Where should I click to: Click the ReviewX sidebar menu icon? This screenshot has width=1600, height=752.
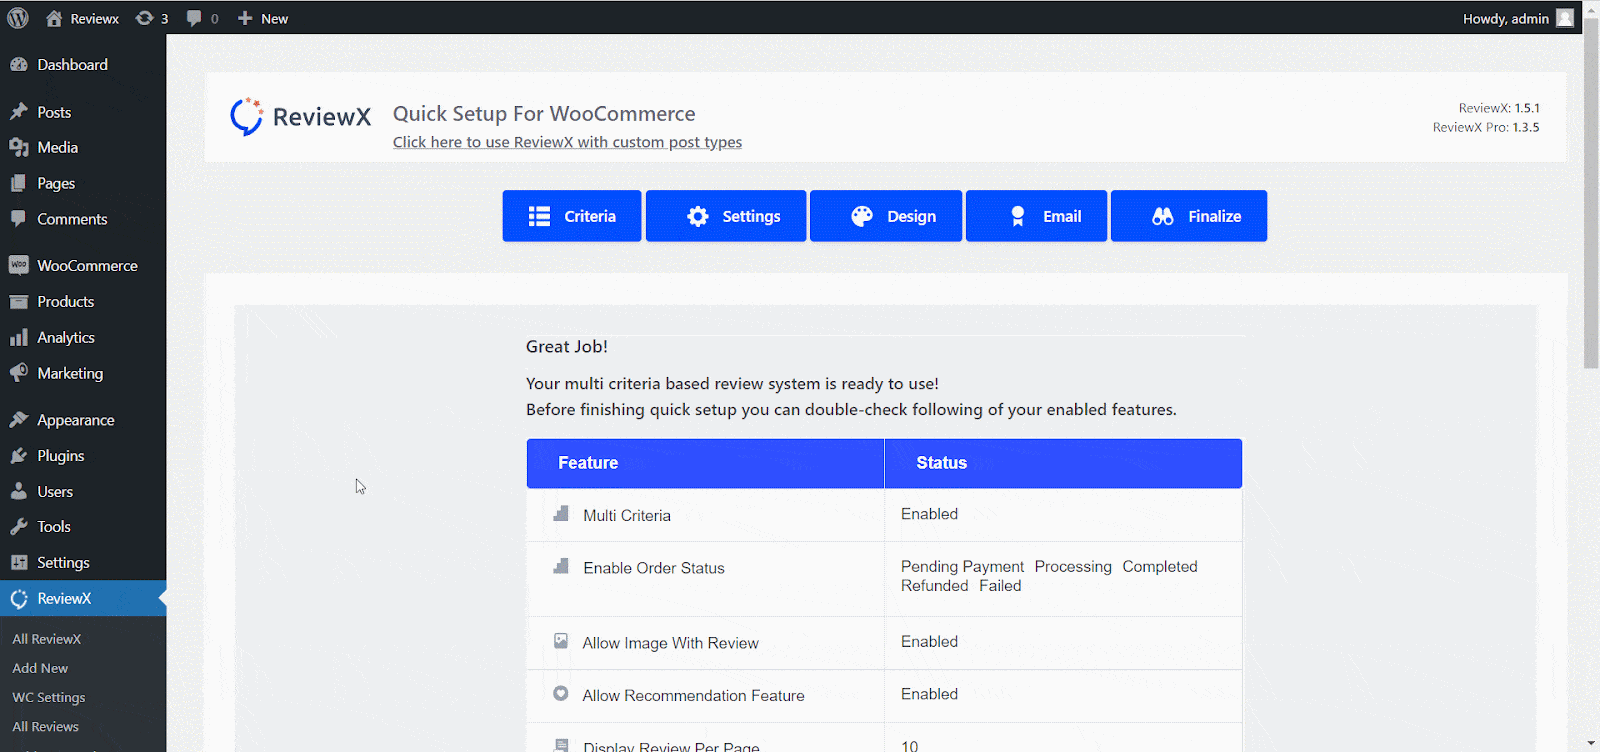tap(18, 598)
